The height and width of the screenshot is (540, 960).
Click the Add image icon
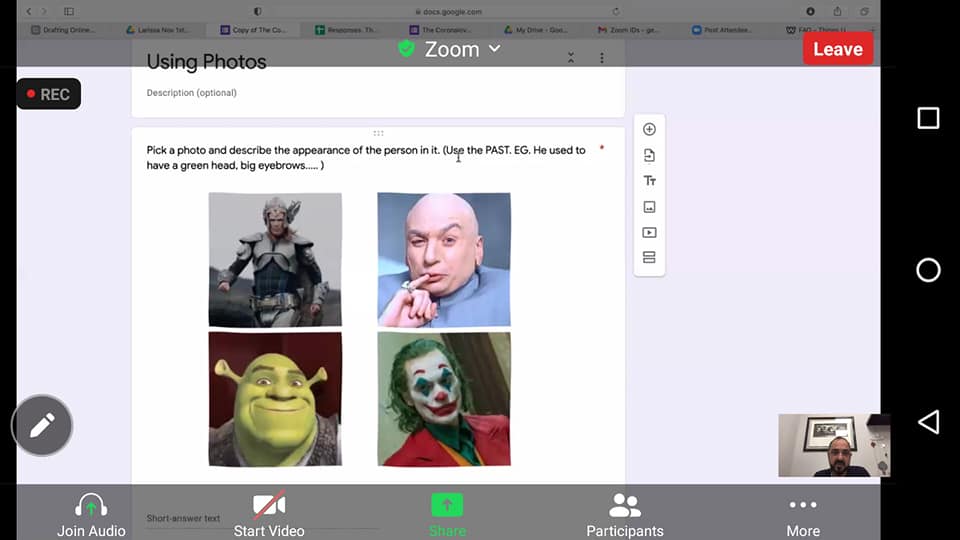650,207
